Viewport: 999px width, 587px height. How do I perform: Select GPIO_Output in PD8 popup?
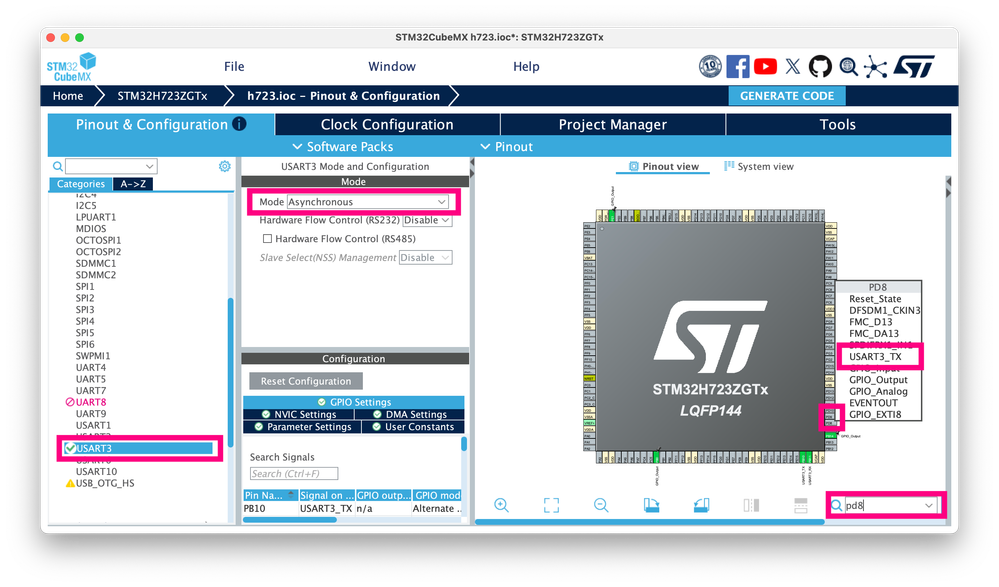point(878,380)
